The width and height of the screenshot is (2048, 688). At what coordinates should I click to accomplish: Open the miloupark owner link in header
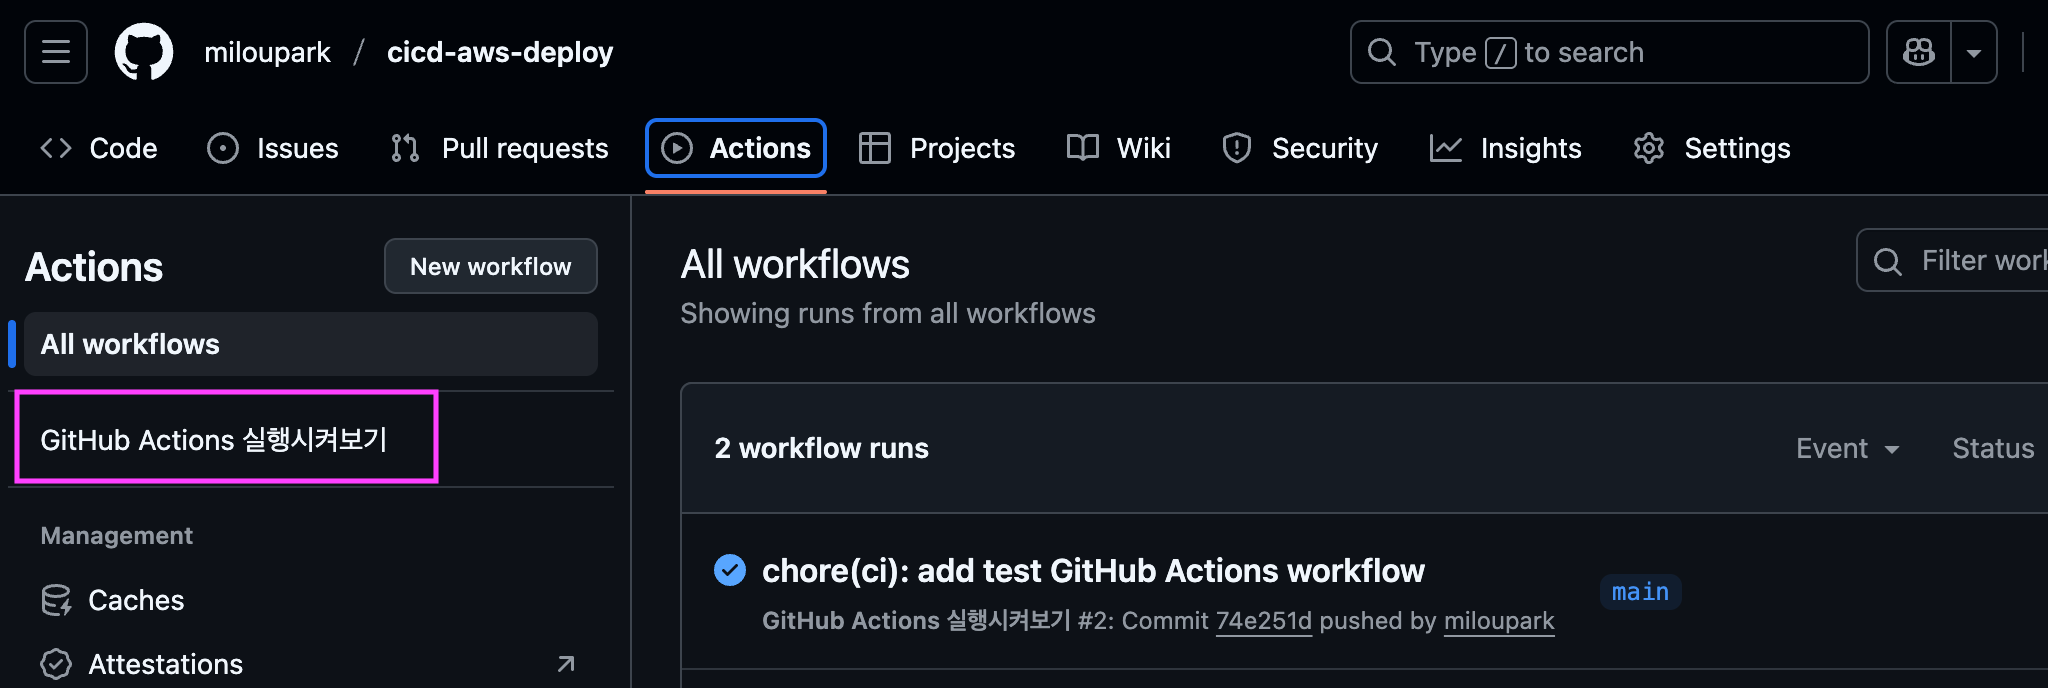click(267, 52)
